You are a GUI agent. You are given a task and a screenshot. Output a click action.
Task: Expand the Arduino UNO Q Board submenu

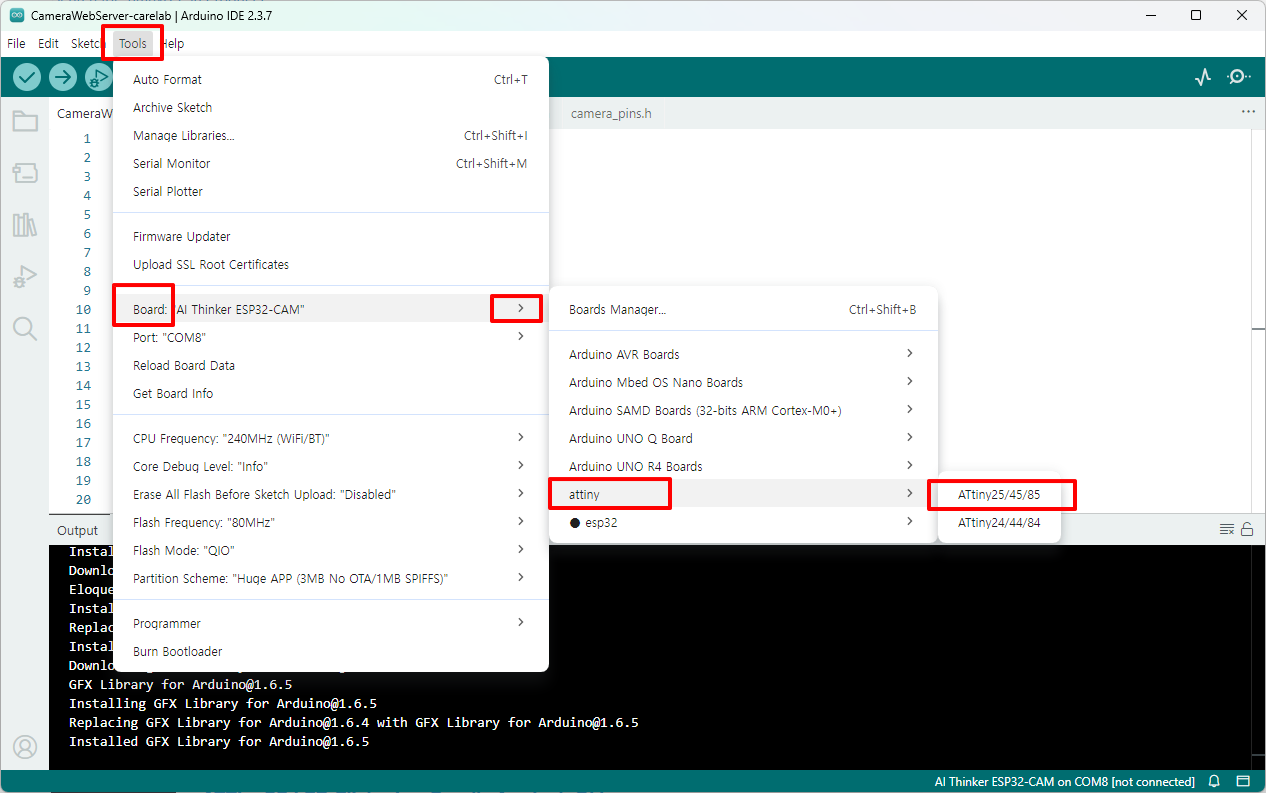(x=743, y=438)
